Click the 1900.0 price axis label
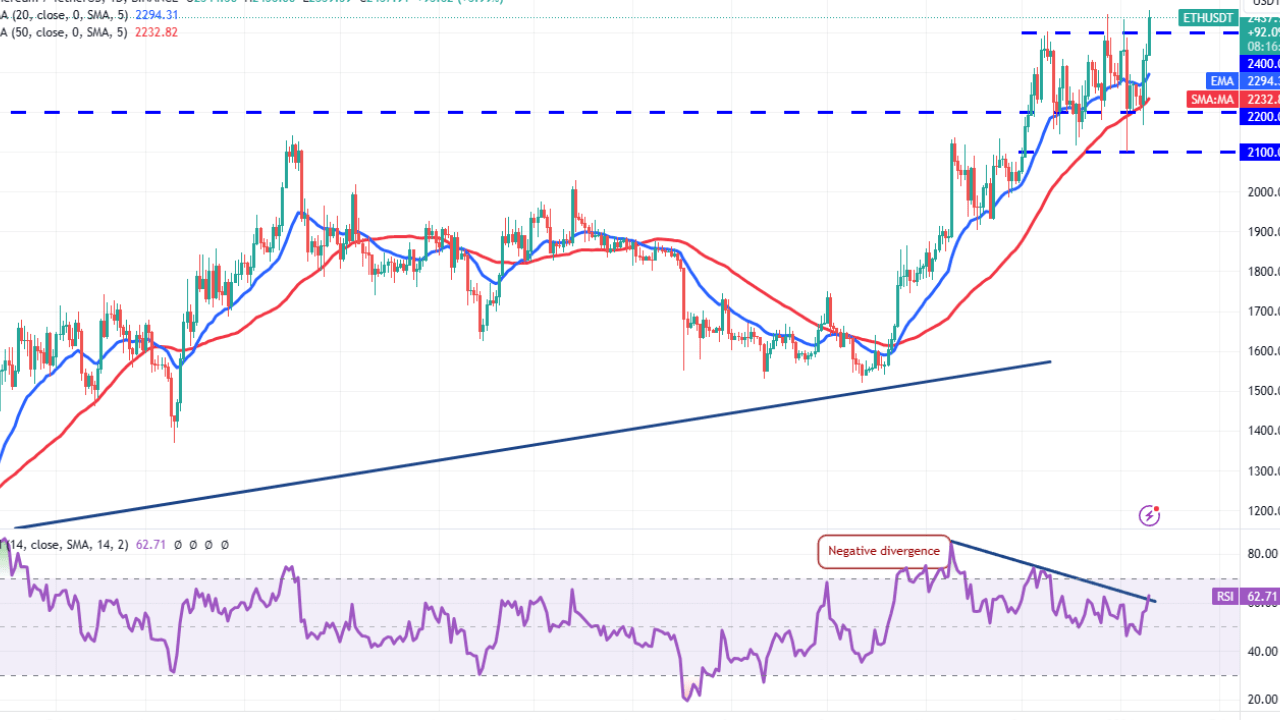This screenshot has height=720, width=1280. (1262, 232)
